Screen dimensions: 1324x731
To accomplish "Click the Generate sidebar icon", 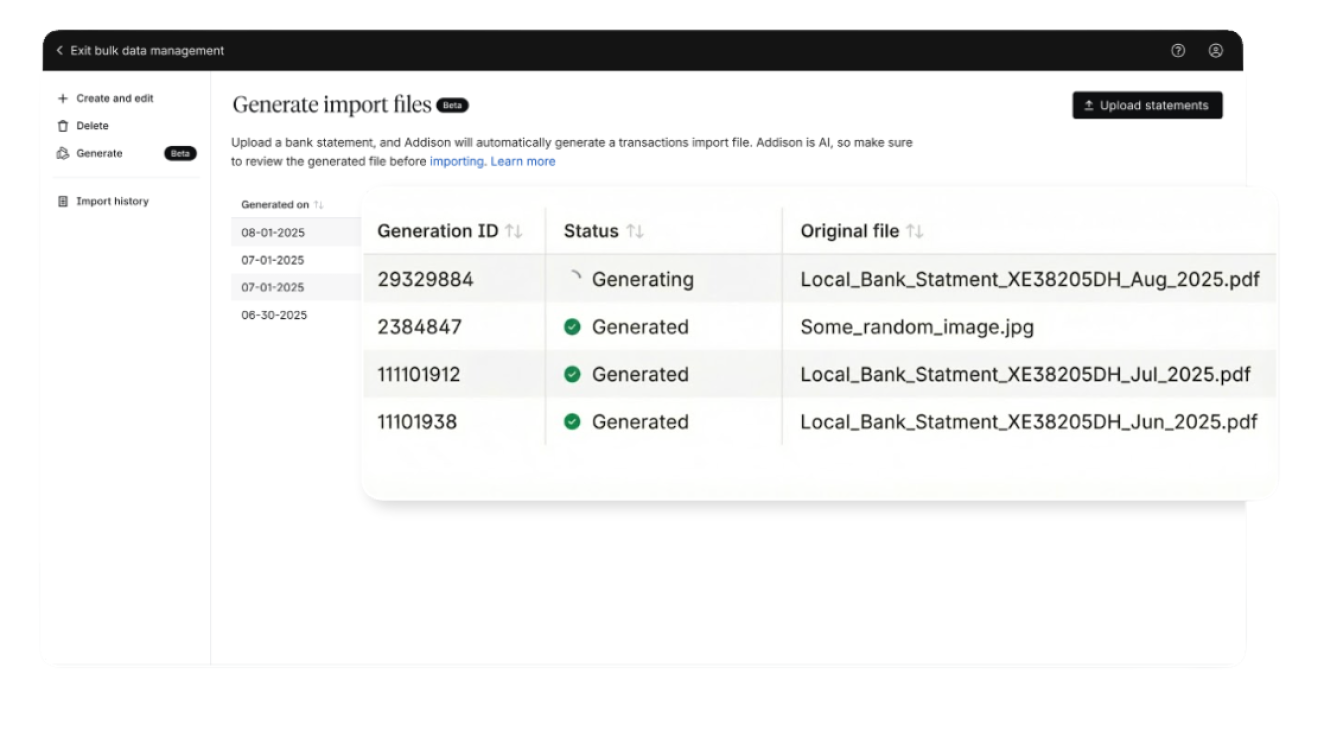I will click(x=62, y=154).
